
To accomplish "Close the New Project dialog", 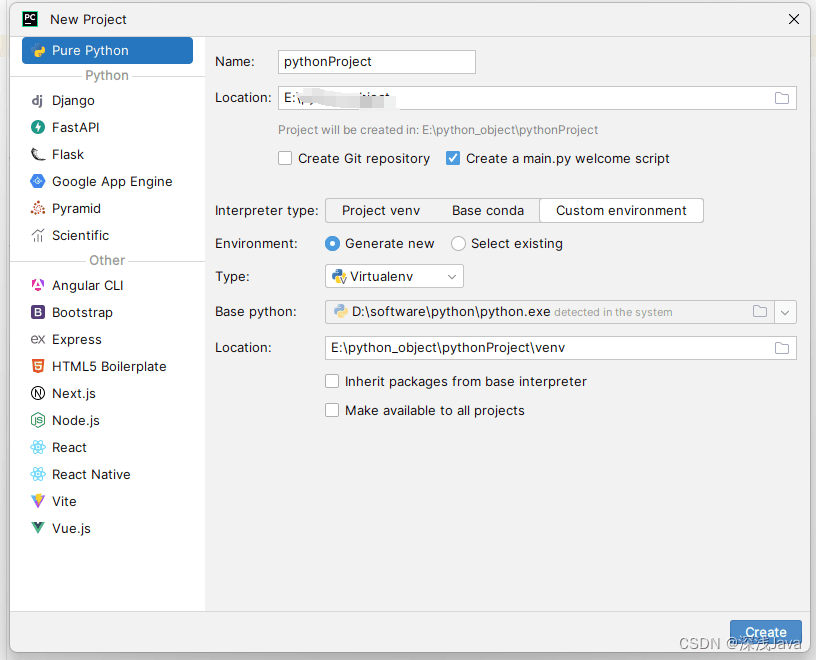I will 794,19.
